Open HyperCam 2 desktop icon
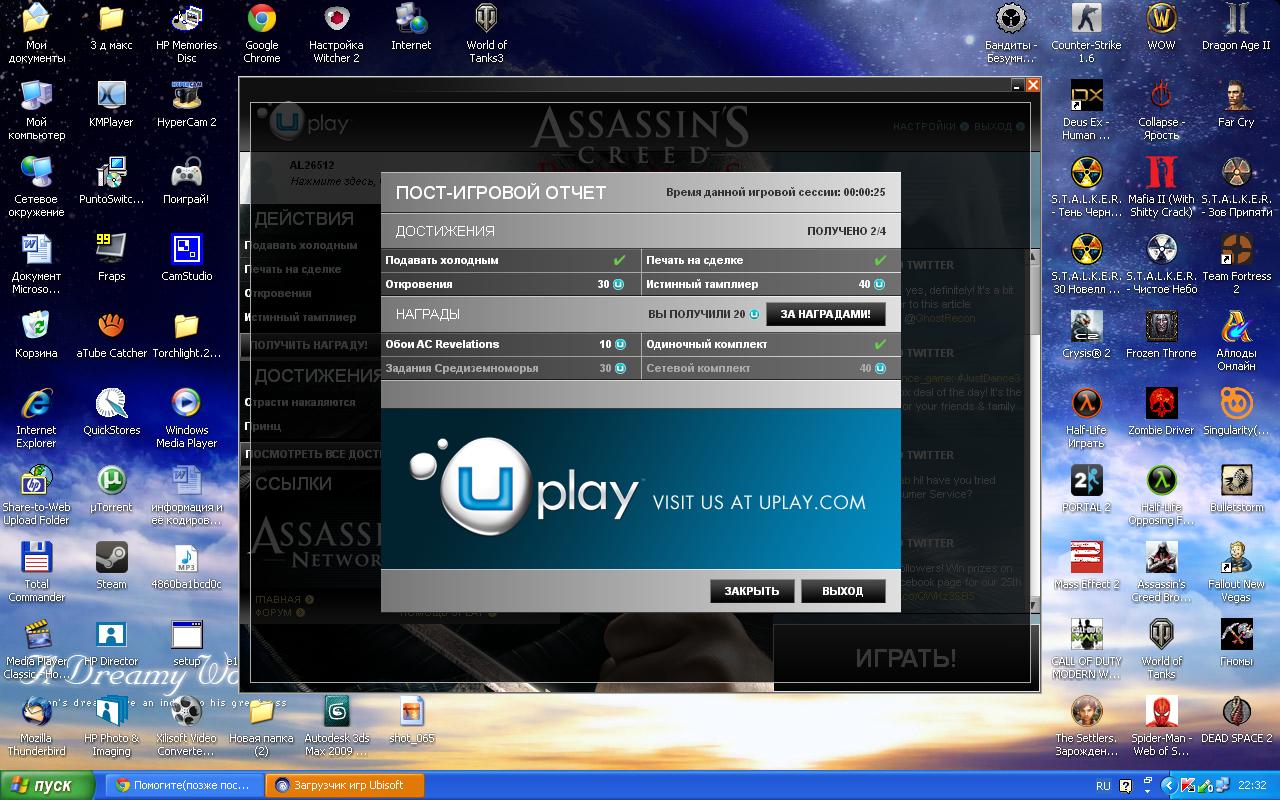The image size is (1280, 800). click(x=187, y=104)
